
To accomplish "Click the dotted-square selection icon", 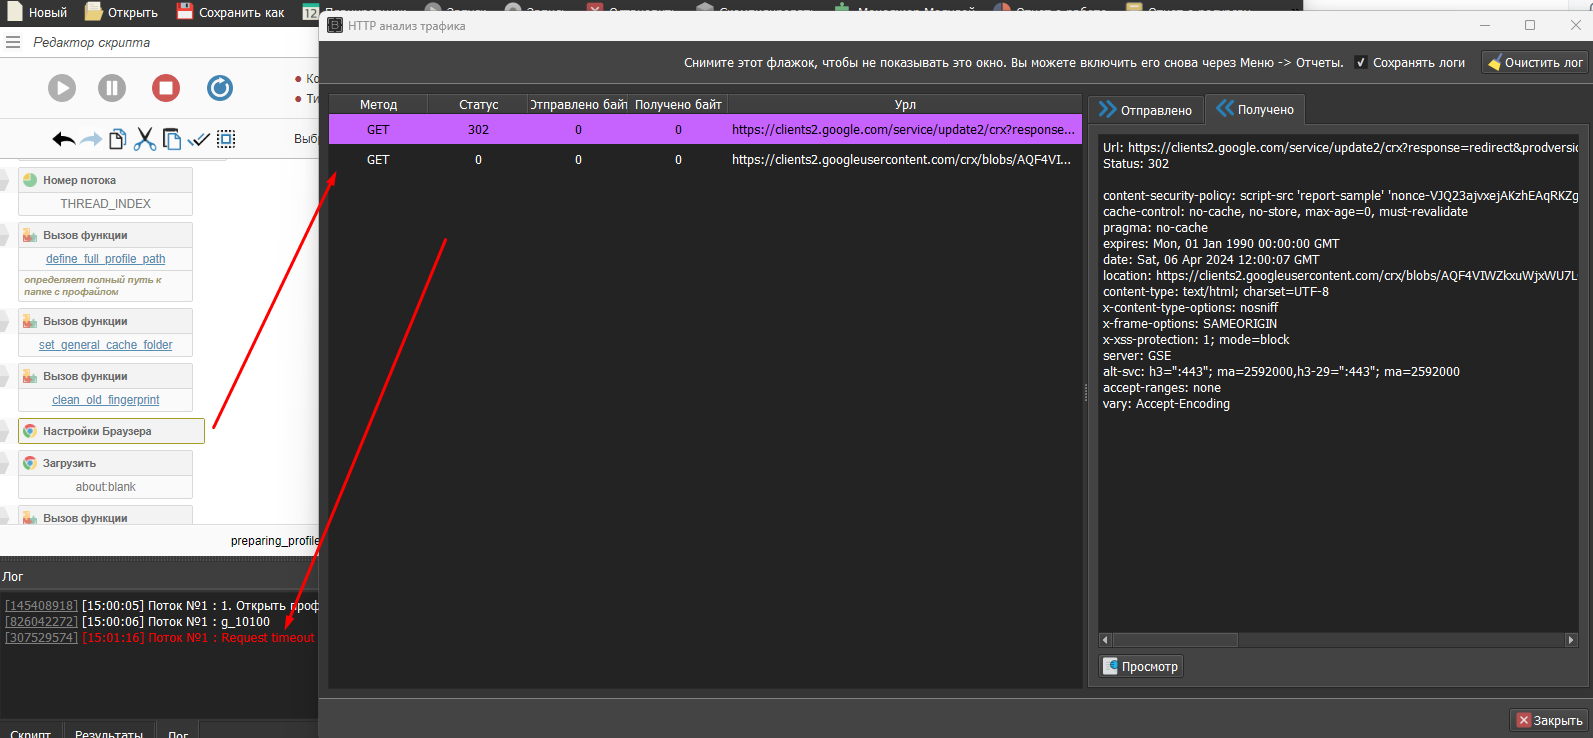I will coord(227,139).
